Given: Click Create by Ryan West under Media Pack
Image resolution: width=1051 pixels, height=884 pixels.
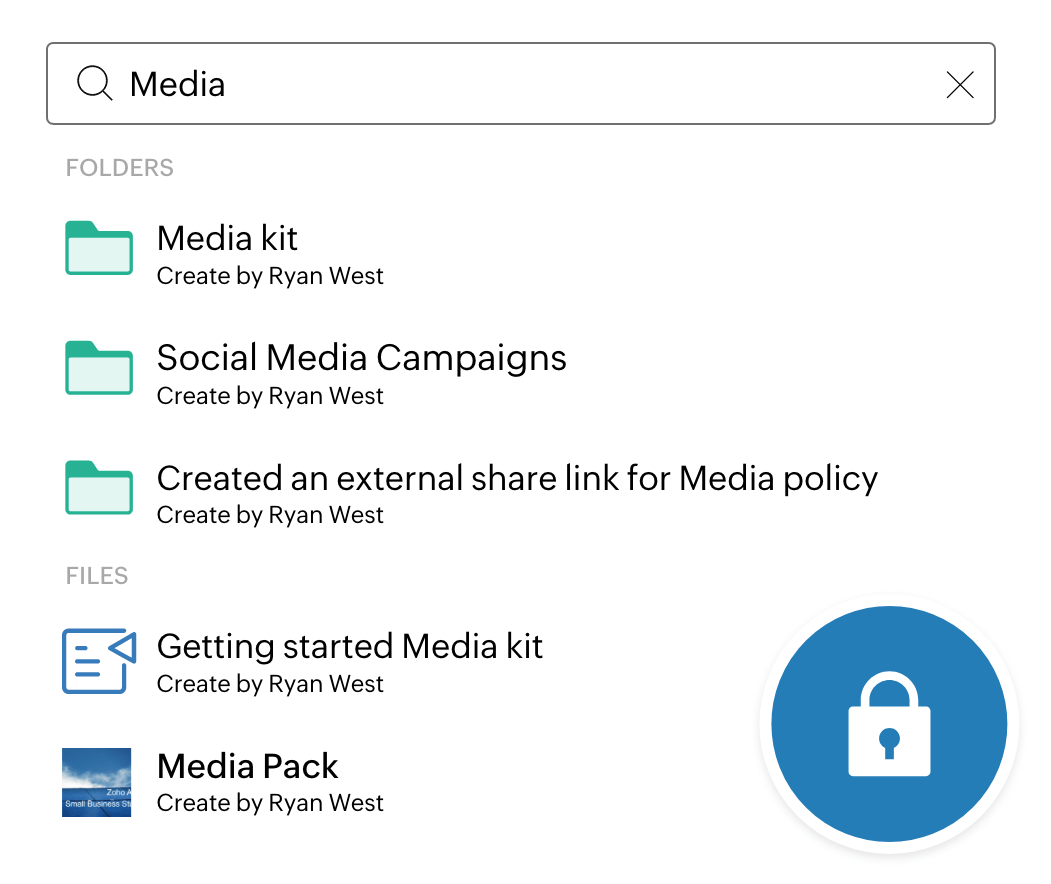Looking at the screenshot, I should pos(270,803).
